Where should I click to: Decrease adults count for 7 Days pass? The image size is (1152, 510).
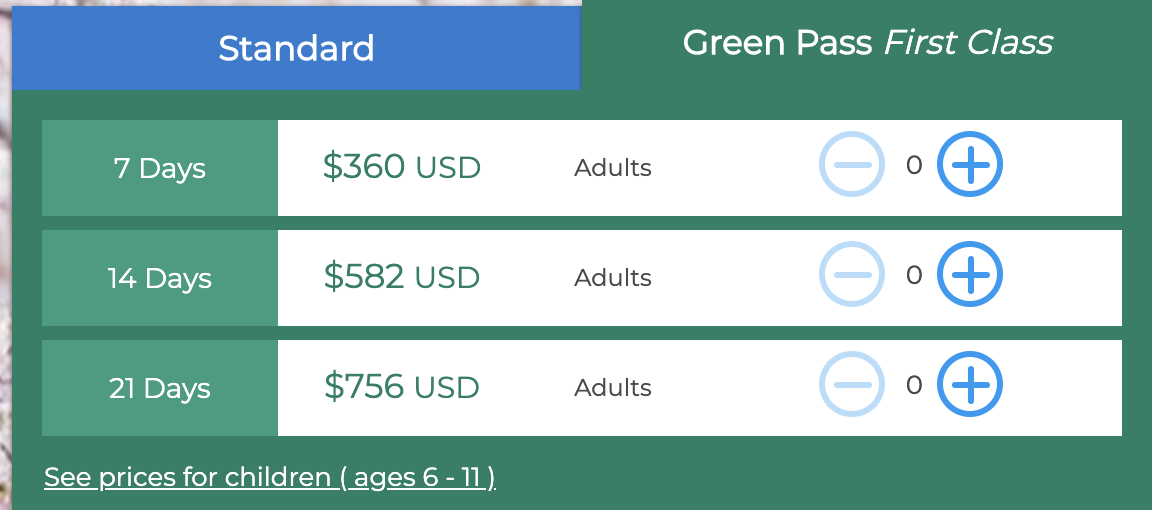pyautogui.click(x=852, y=164)
